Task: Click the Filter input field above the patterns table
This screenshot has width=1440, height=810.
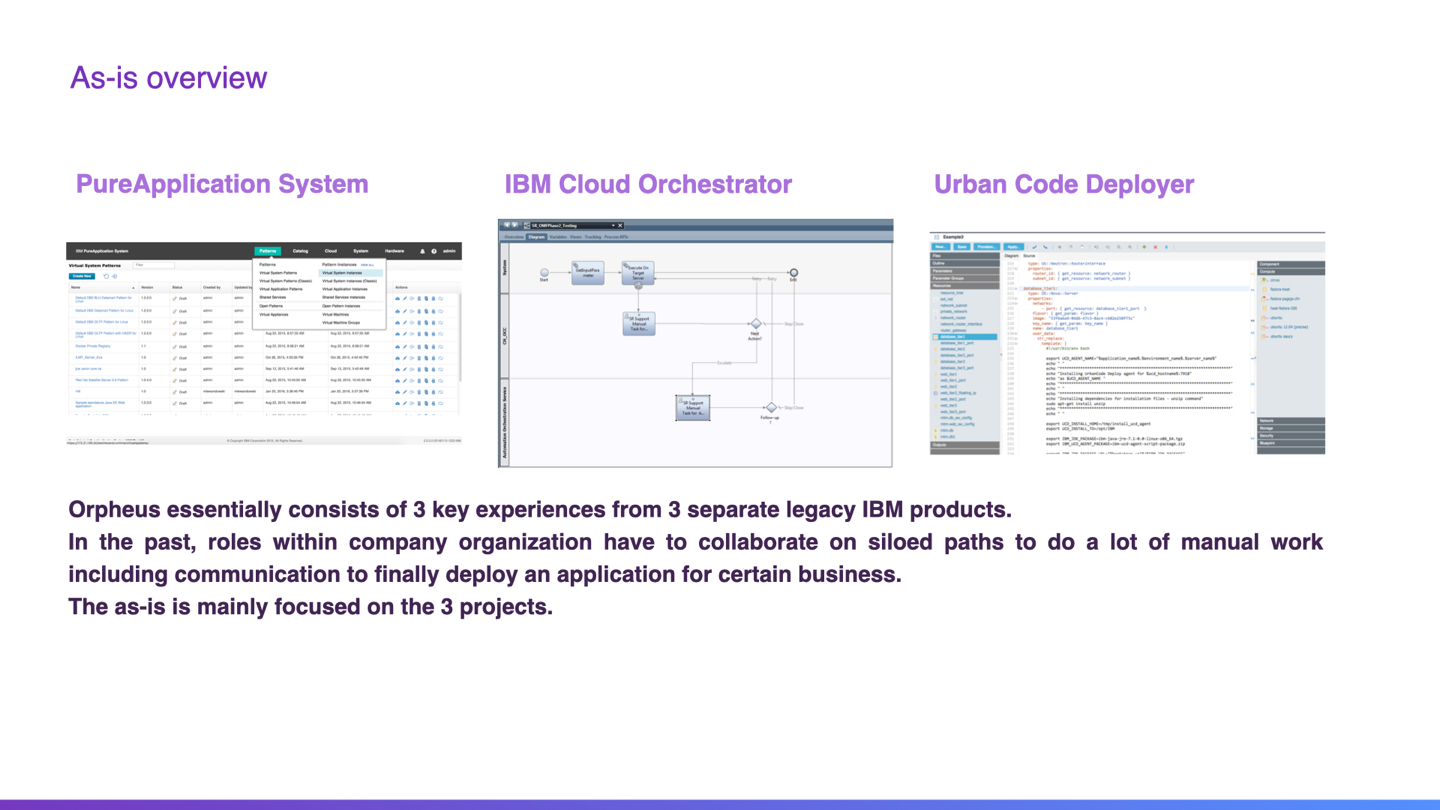Action: pos(154,265)
